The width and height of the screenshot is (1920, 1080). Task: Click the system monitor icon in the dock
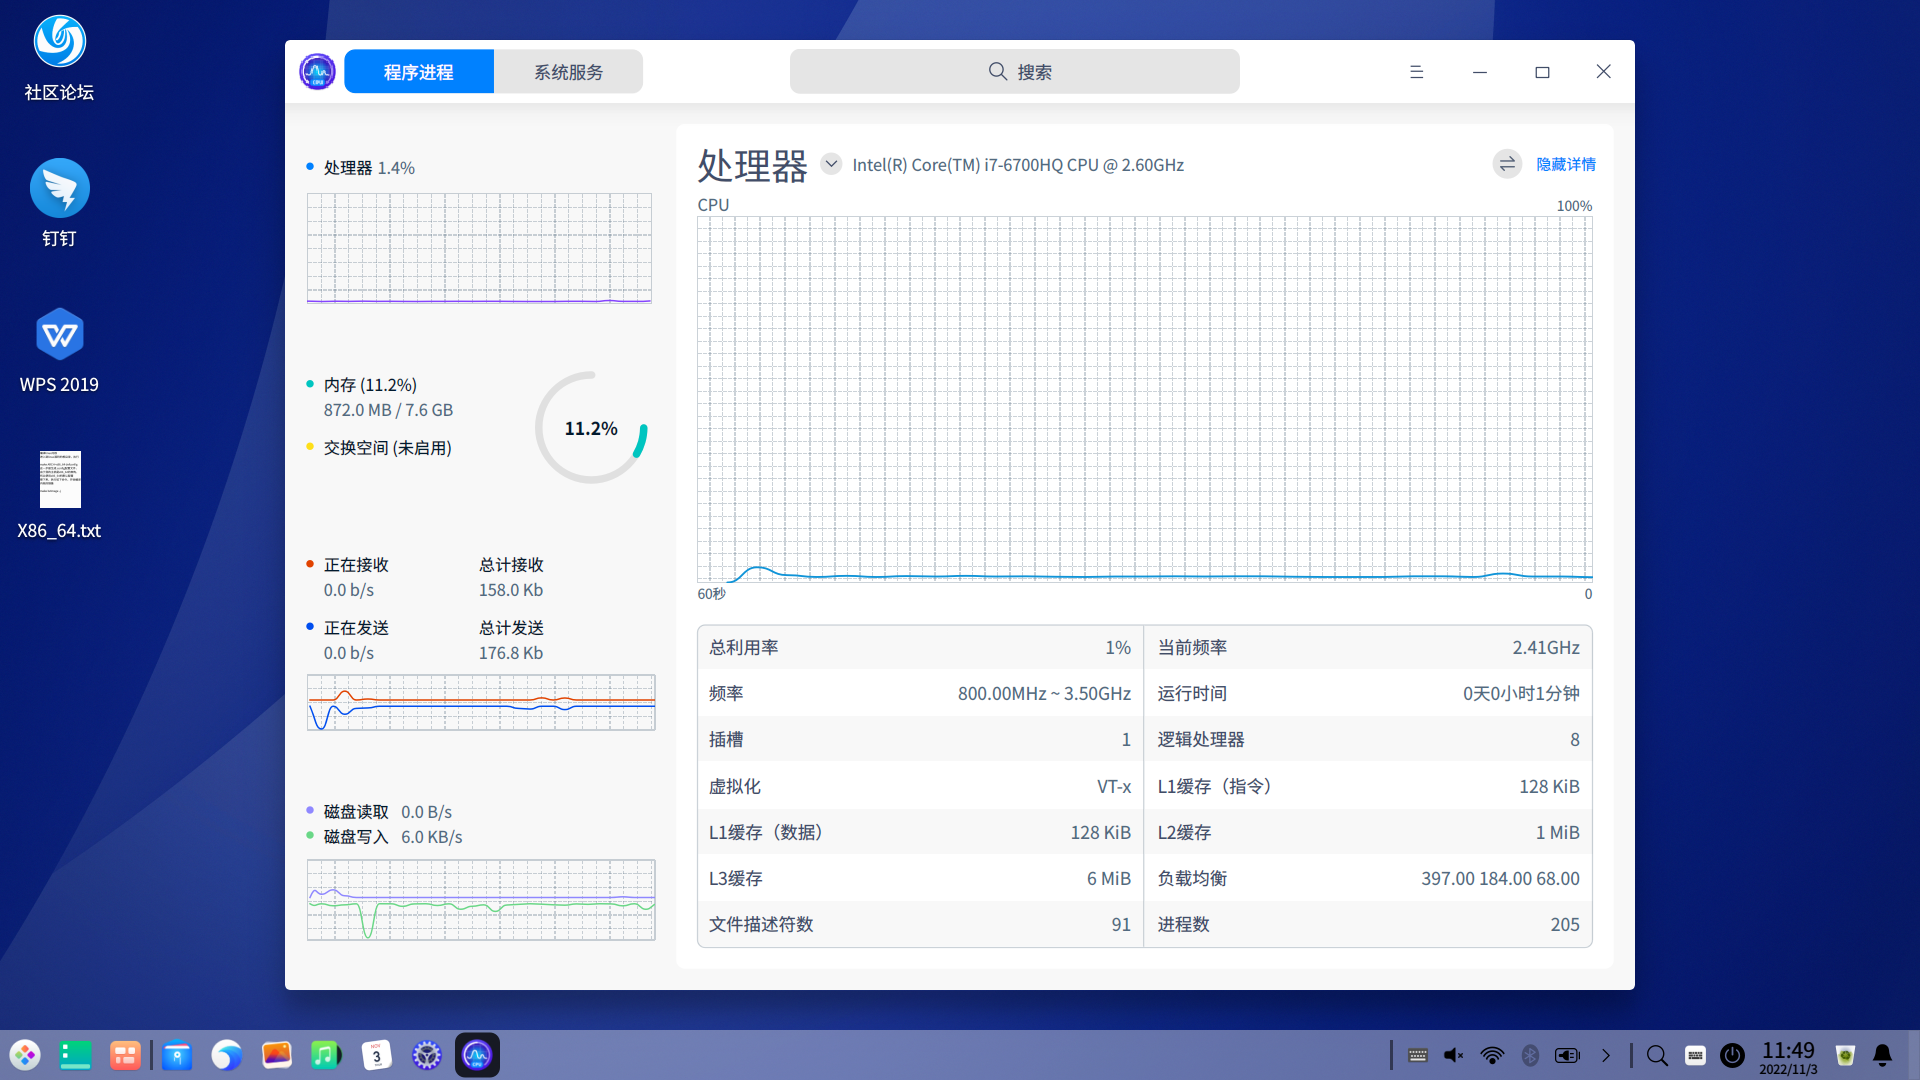tap(477, 1055)
